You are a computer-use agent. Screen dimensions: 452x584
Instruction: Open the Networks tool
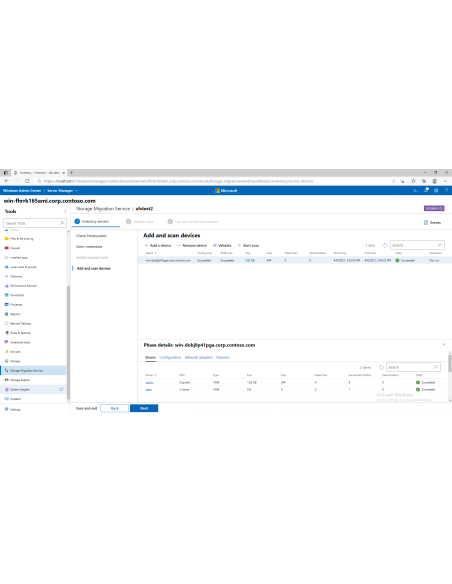click(16, 276)
